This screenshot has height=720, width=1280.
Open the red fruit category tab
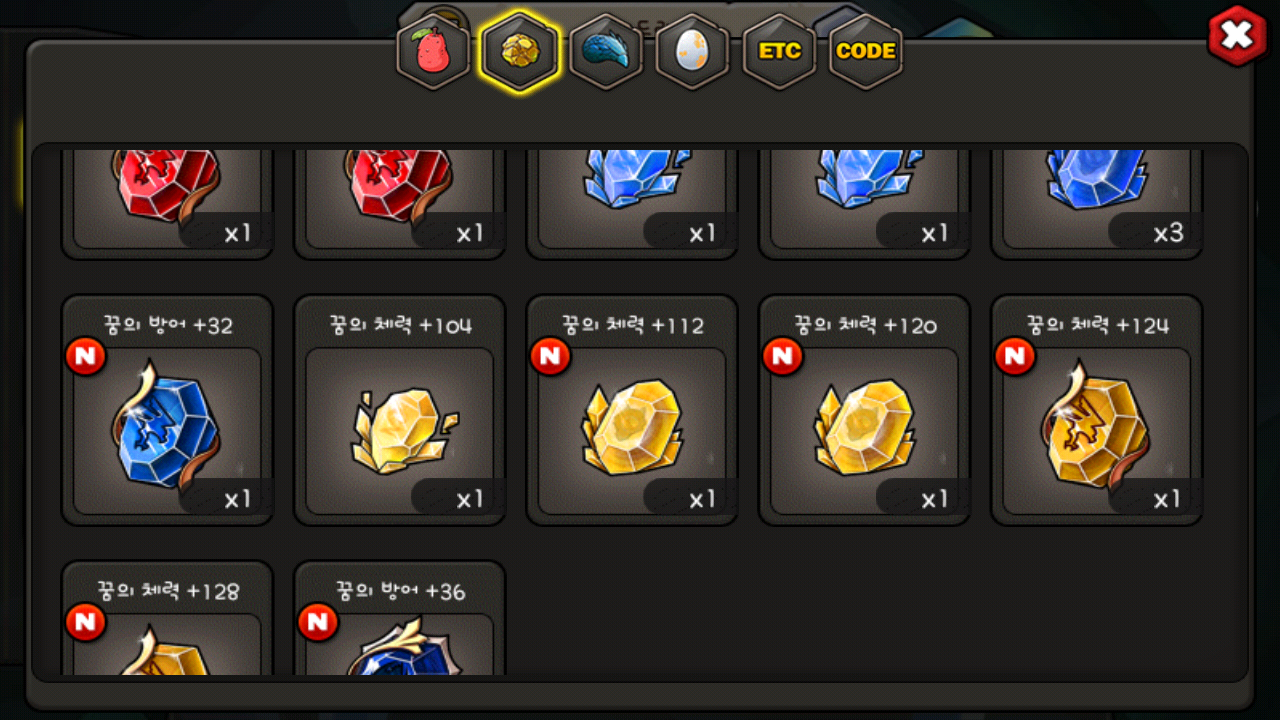(x=433, y=52)
